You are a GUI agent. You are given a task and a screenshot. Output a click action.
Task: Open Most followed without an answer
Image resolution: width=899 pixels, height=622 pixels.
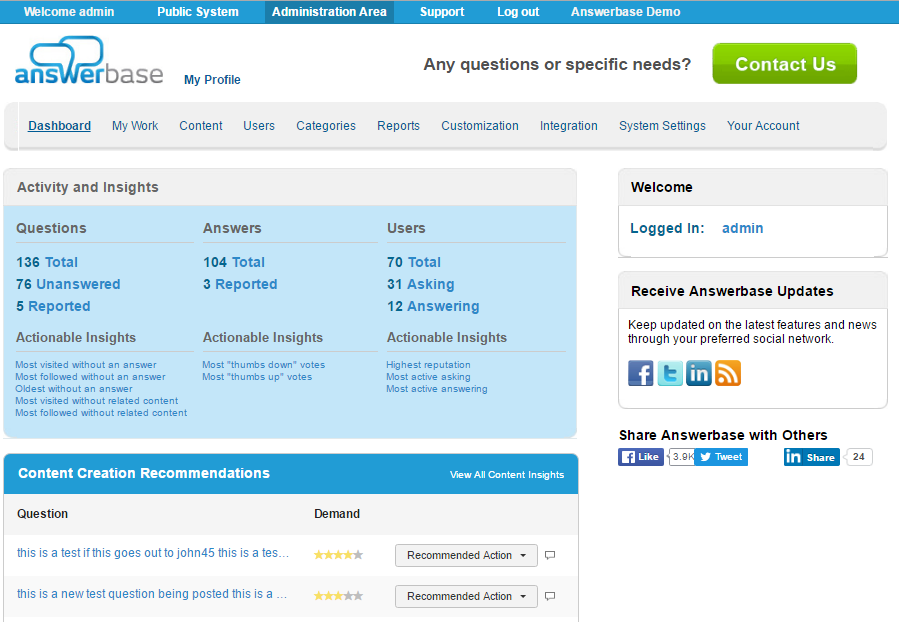click(91, 377)
